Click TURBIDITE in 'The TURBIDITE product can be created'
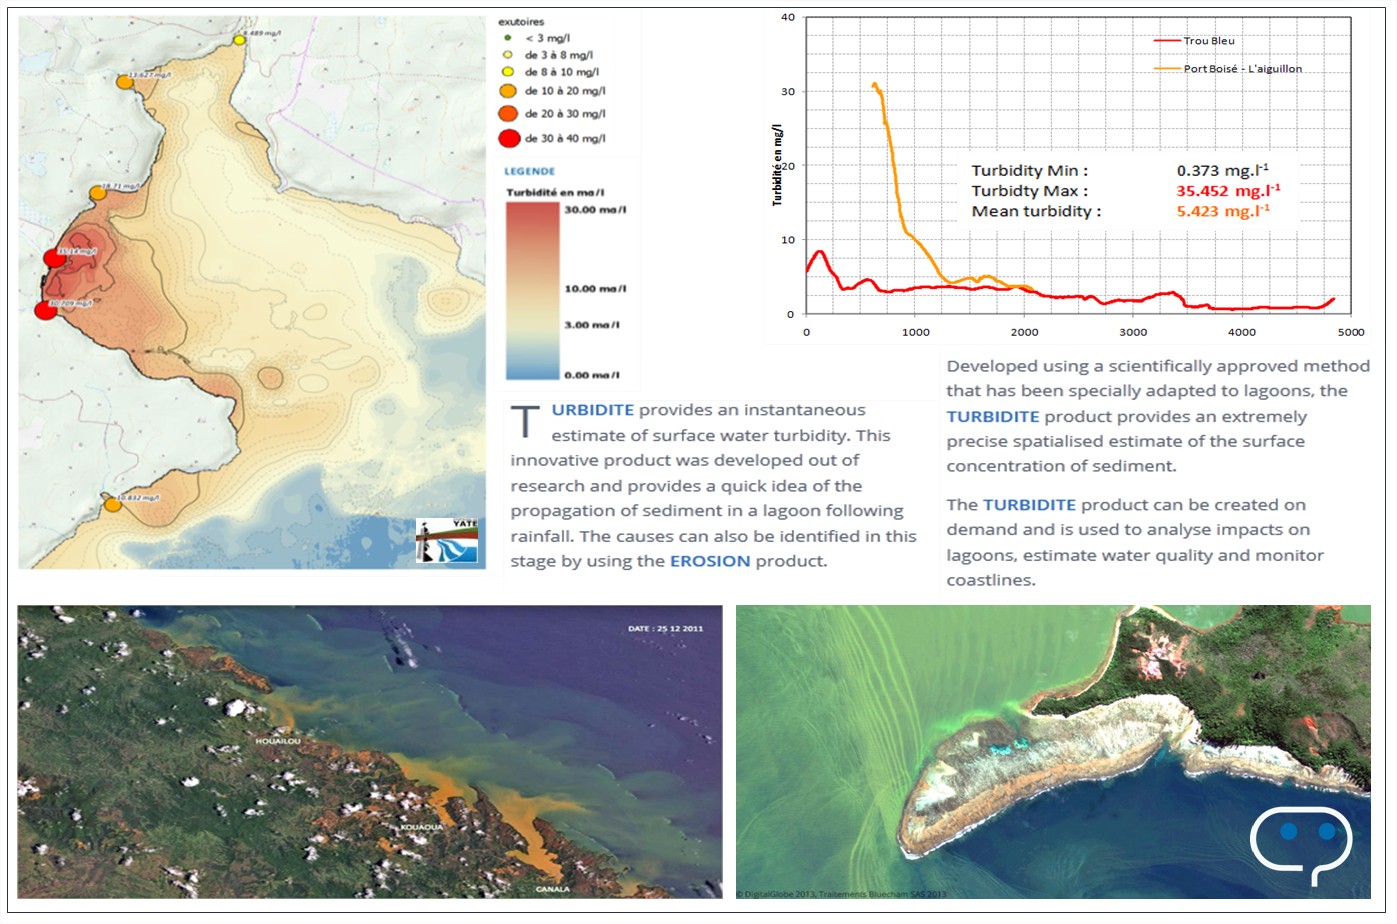This screenshot has height=924, width=1397. click(x=1029, y=505)
